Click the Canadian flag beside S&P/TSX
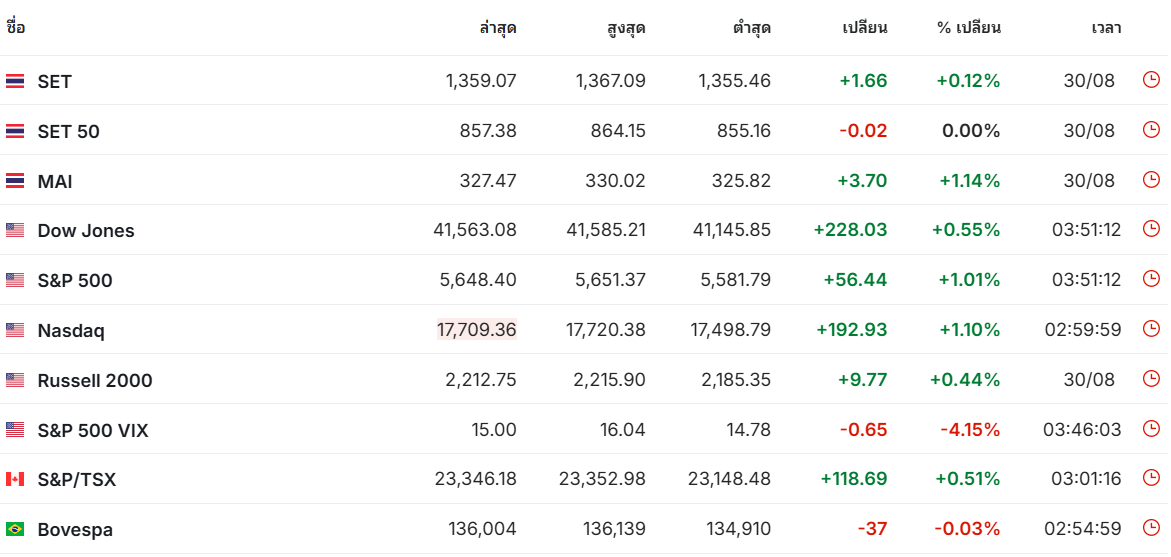 tap(15, 479)
